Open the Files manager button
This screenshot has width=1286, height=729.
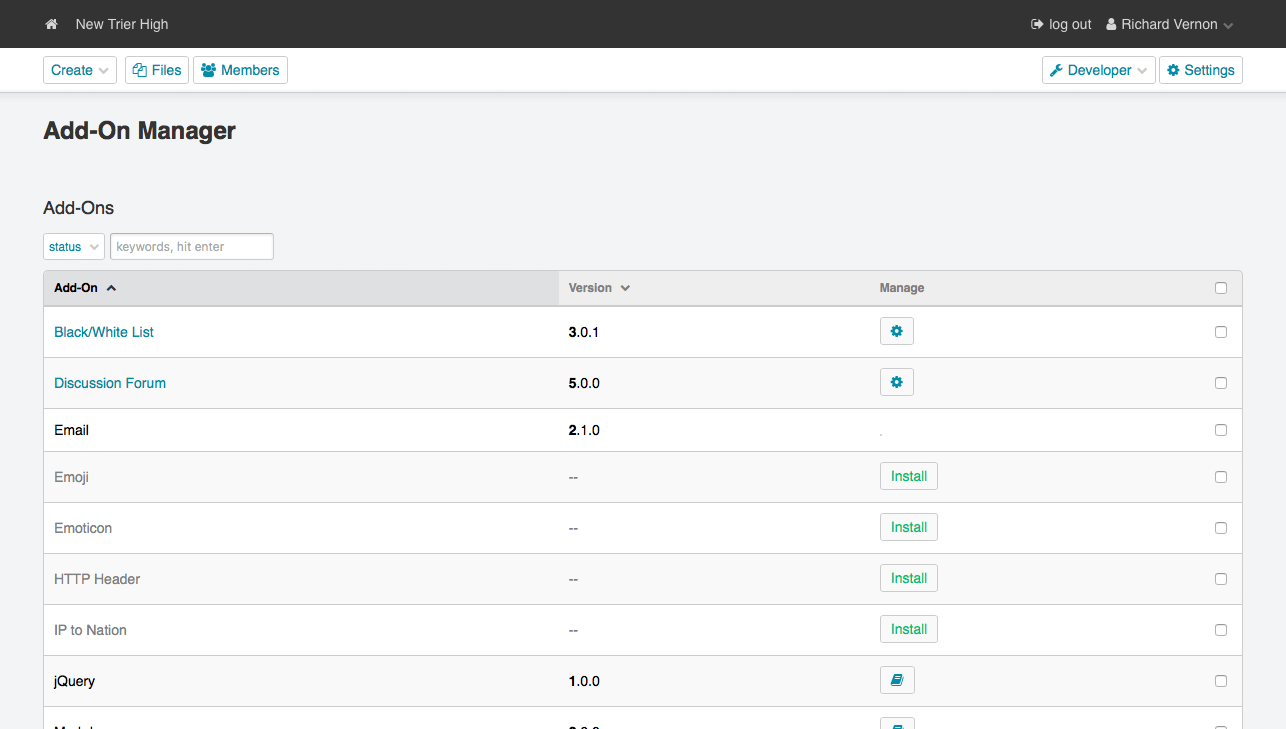pyautogui.click(x=157, y=70)
